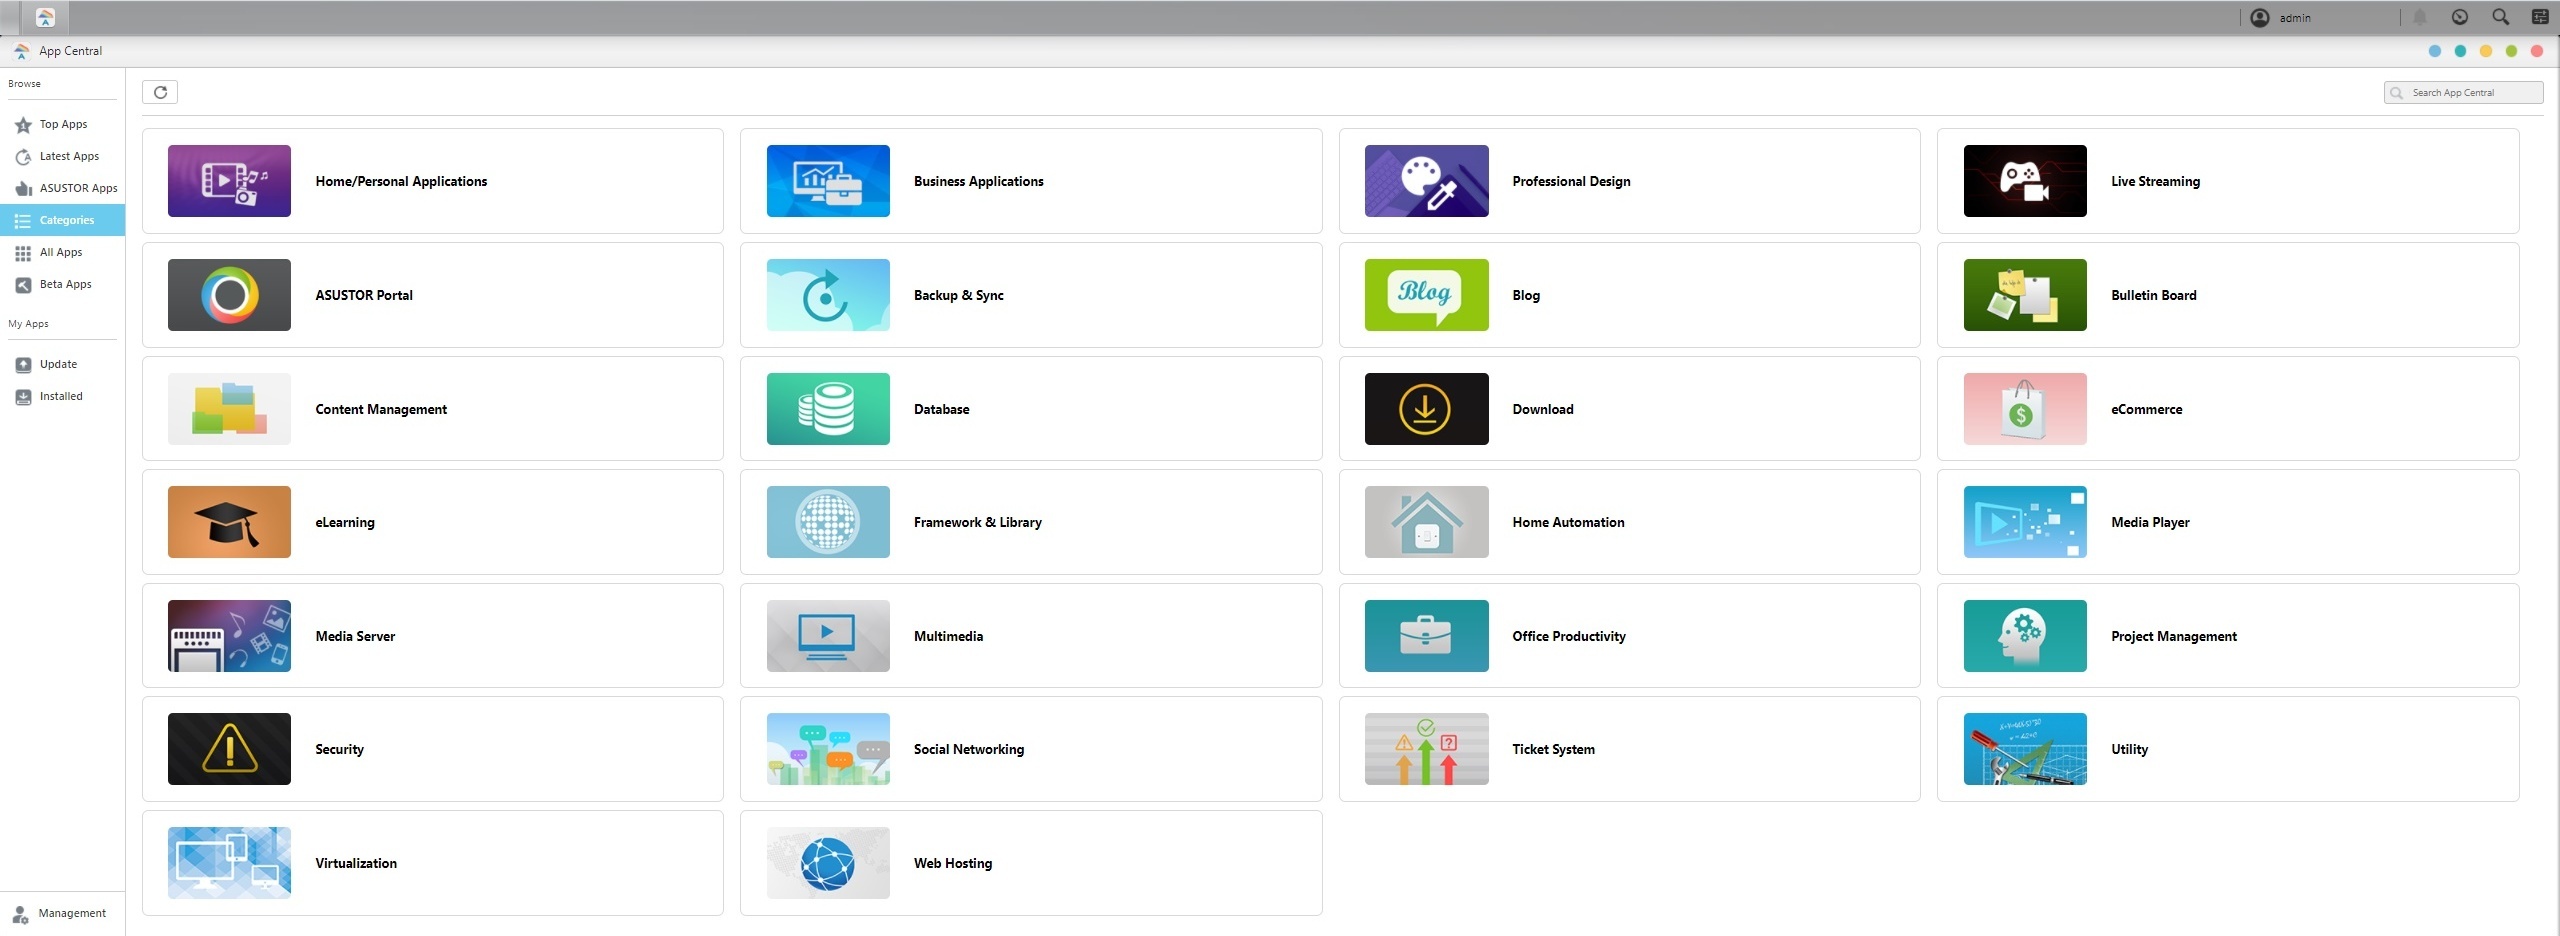The image size is (2560, 936).
Task: Open the ADM search magnifier icon
Action: point(2500,17)
